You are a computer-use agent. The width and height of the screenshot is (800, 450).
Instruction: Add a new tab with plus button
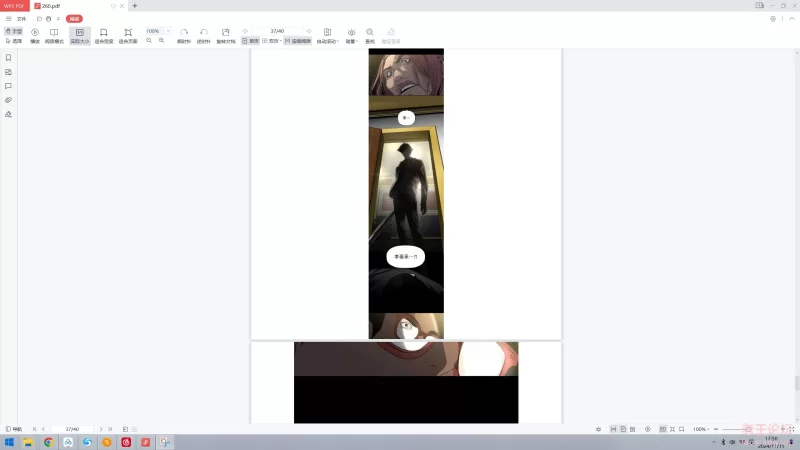tap(135, 6)
